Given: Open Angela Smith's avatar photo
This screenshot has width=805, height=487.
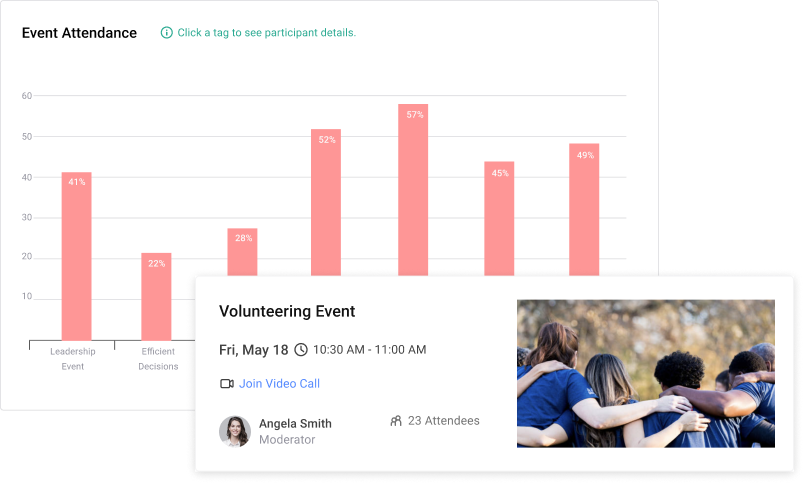Looking at the screenshot, I should pyautogui.click(x=235, y=431).
